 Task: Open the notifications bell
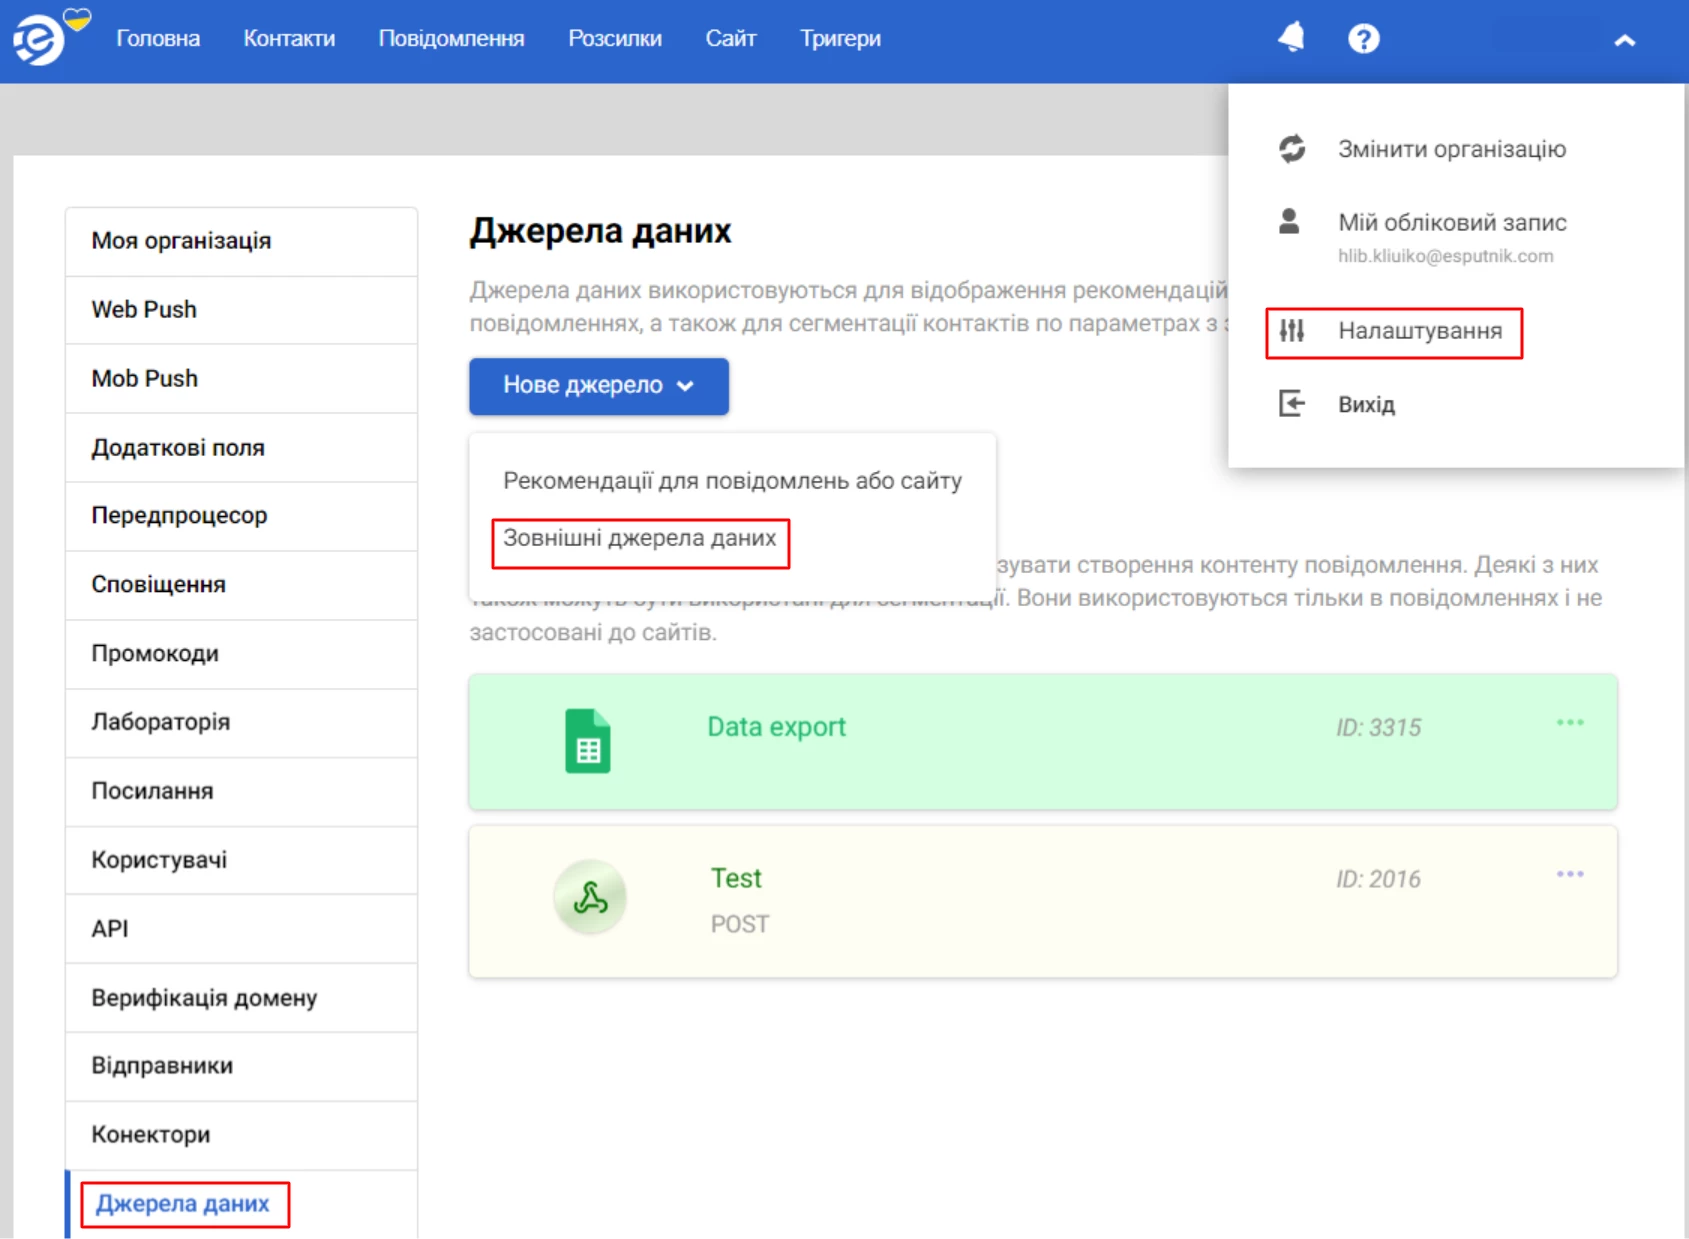click(1291, 37)
